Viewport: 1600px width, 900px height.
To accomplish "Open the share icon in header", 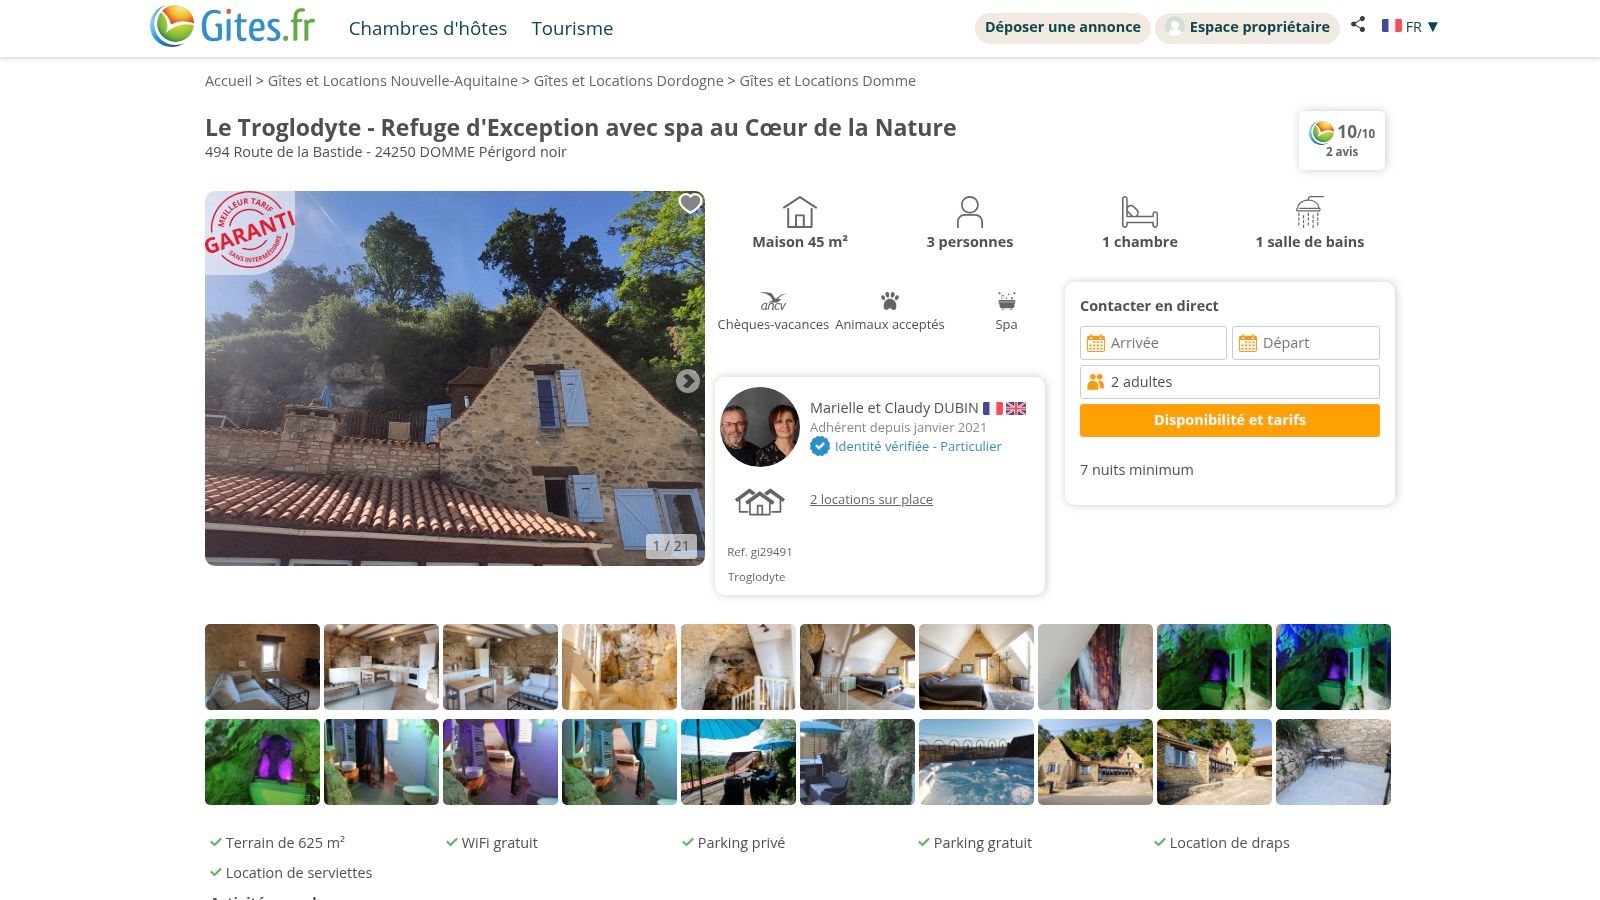I will click(1358, 25).
